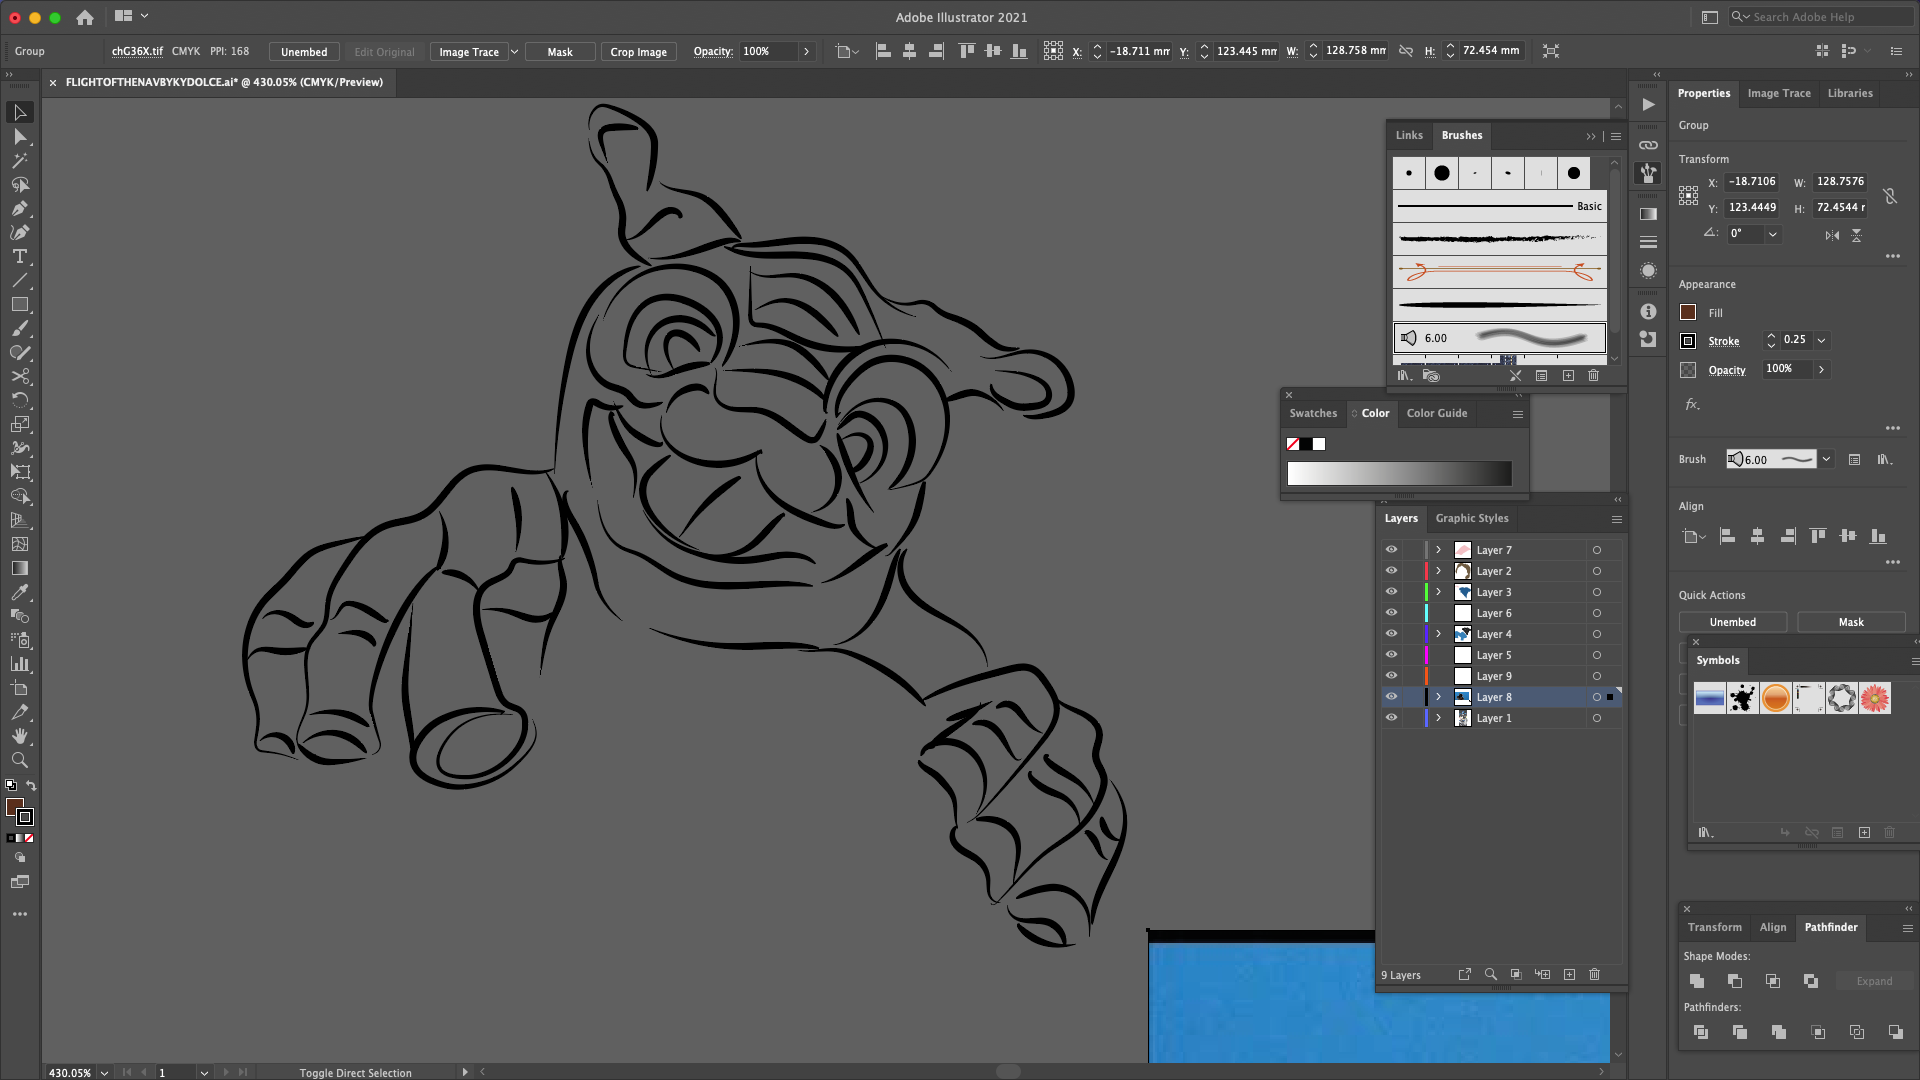This screenshot has width=1920, height=1080.
Task: Toggle visibility of Layer 3
Action: pyautogui.click(x=1391, y=591)
